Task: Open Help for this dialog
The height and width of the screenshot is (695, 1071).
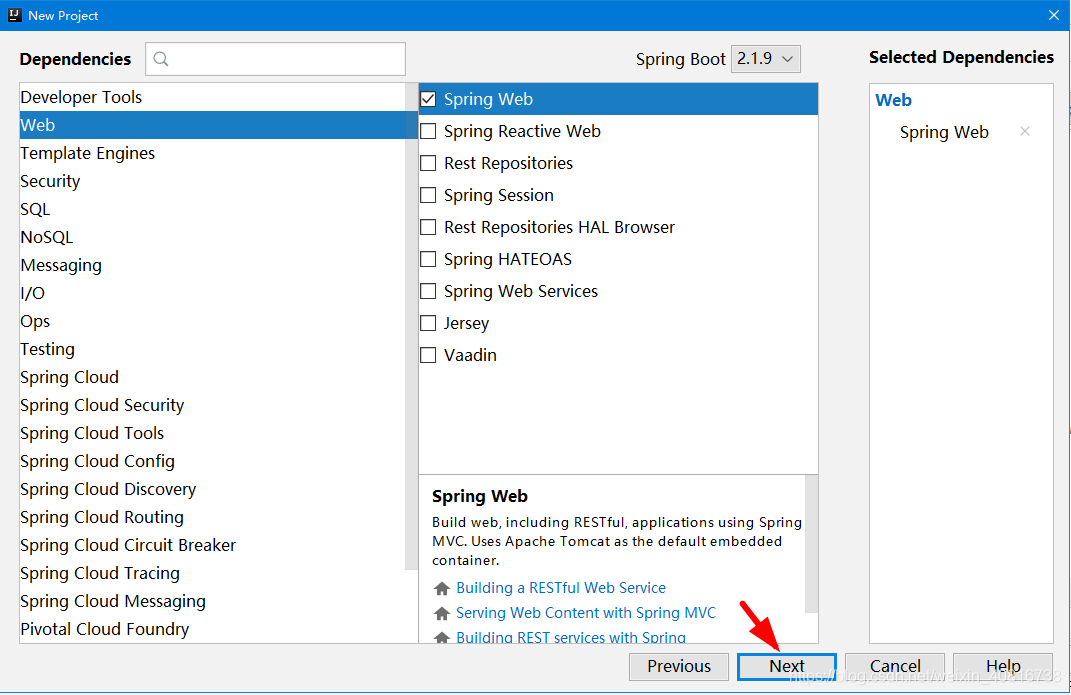Action: pyautogui.click(x=1003, y=666)
